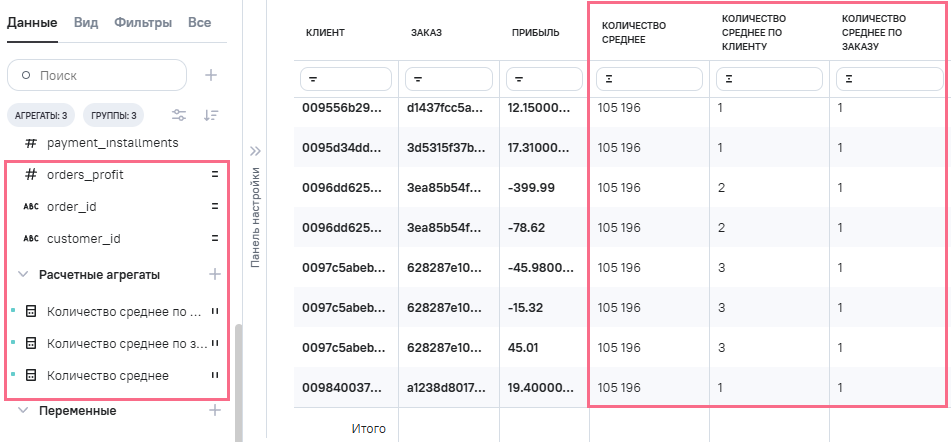Screen dimensions: 951x442
Task: Click the Агрегаты: 3 chip
Action: click(x=41, y=115)
